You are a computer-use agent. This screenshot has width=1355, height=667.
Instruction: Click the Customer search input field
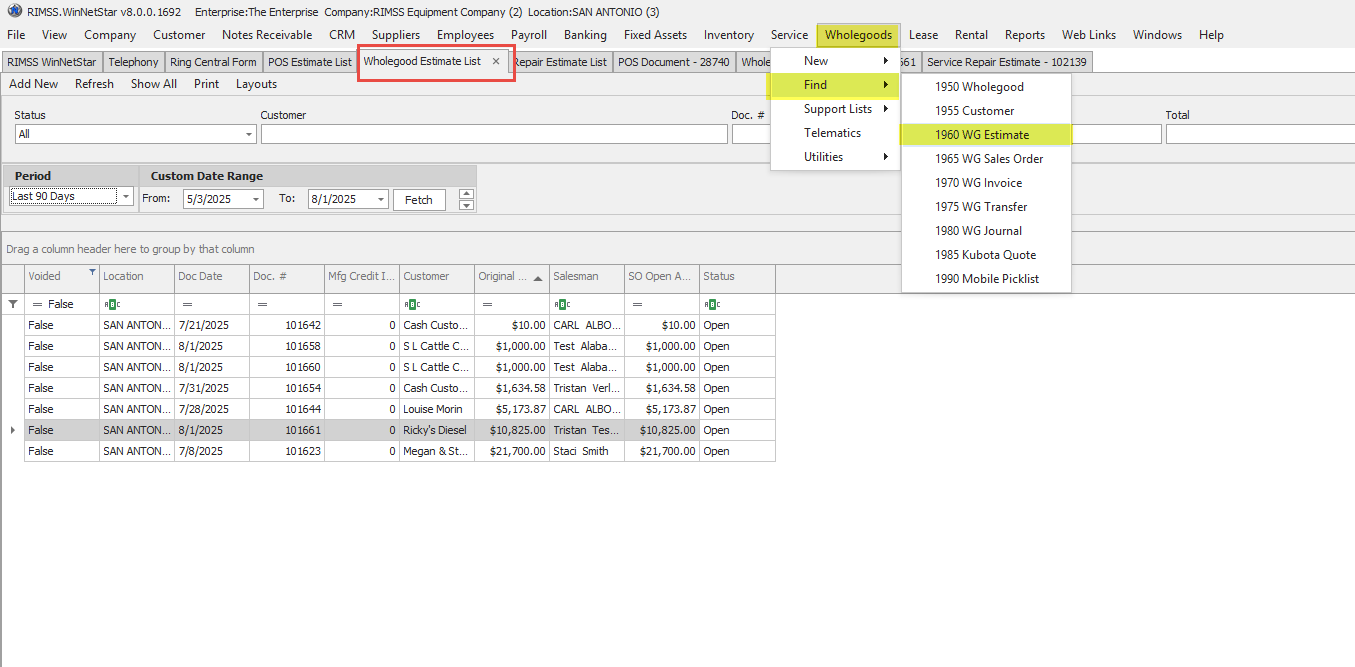pyautogui.click(x=494, y=134)
